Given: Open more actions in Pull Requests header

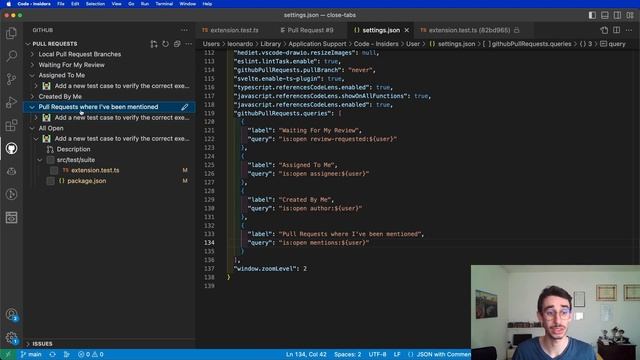Looking at the screenshot, I should click(188, 44).
